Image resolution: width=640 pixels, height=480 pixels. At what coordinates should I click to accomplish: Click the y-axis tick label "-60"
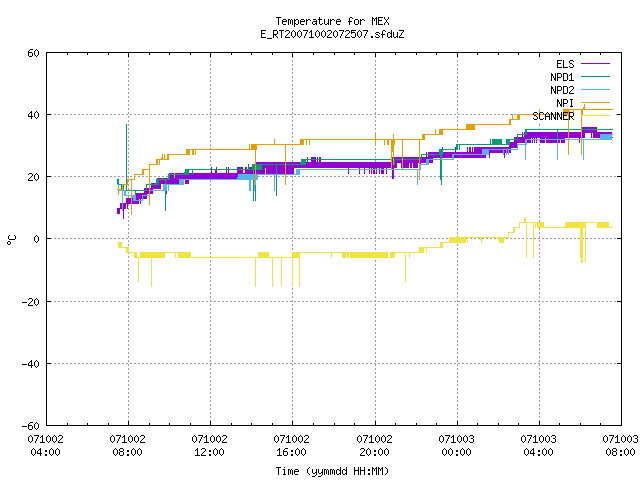point(31,426)
